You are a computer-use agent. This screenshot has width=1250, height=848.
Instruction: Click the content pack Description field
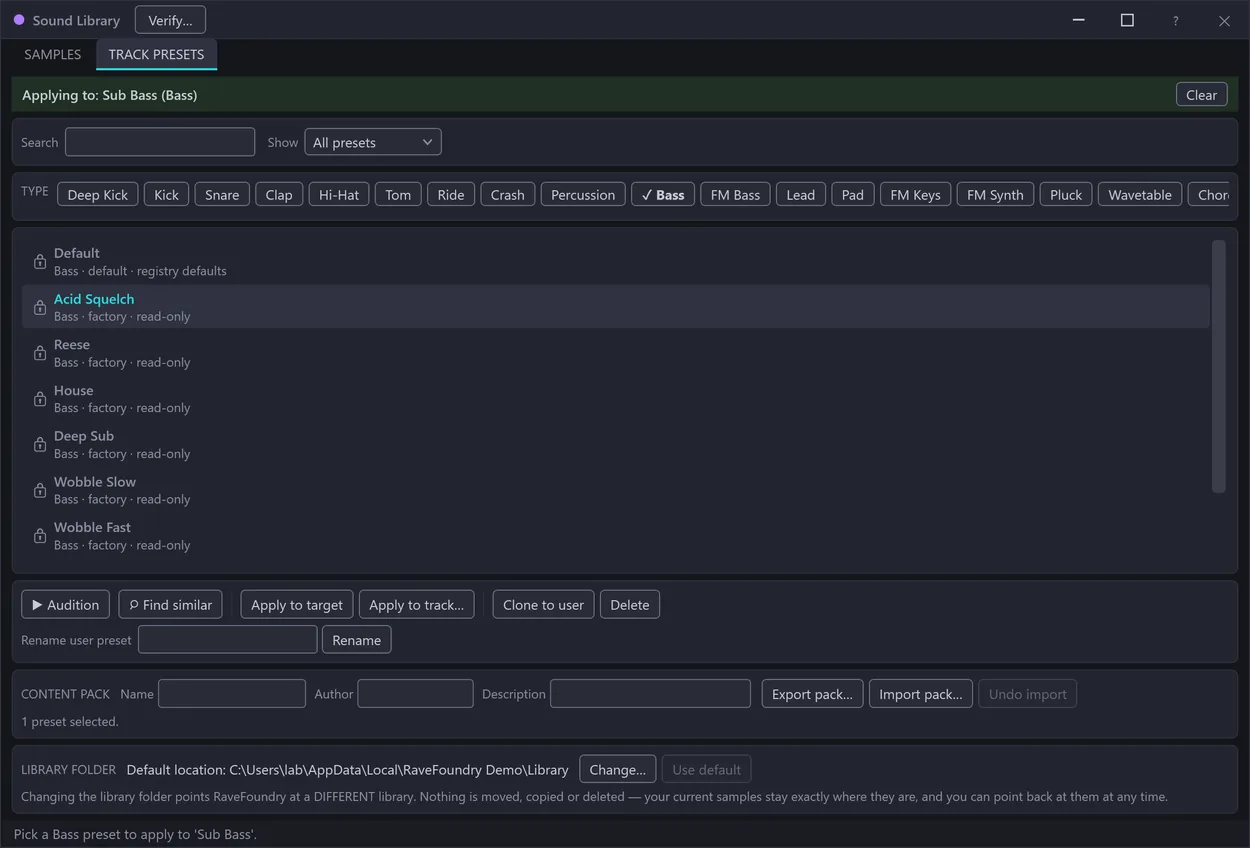click(x=651, y=694)
